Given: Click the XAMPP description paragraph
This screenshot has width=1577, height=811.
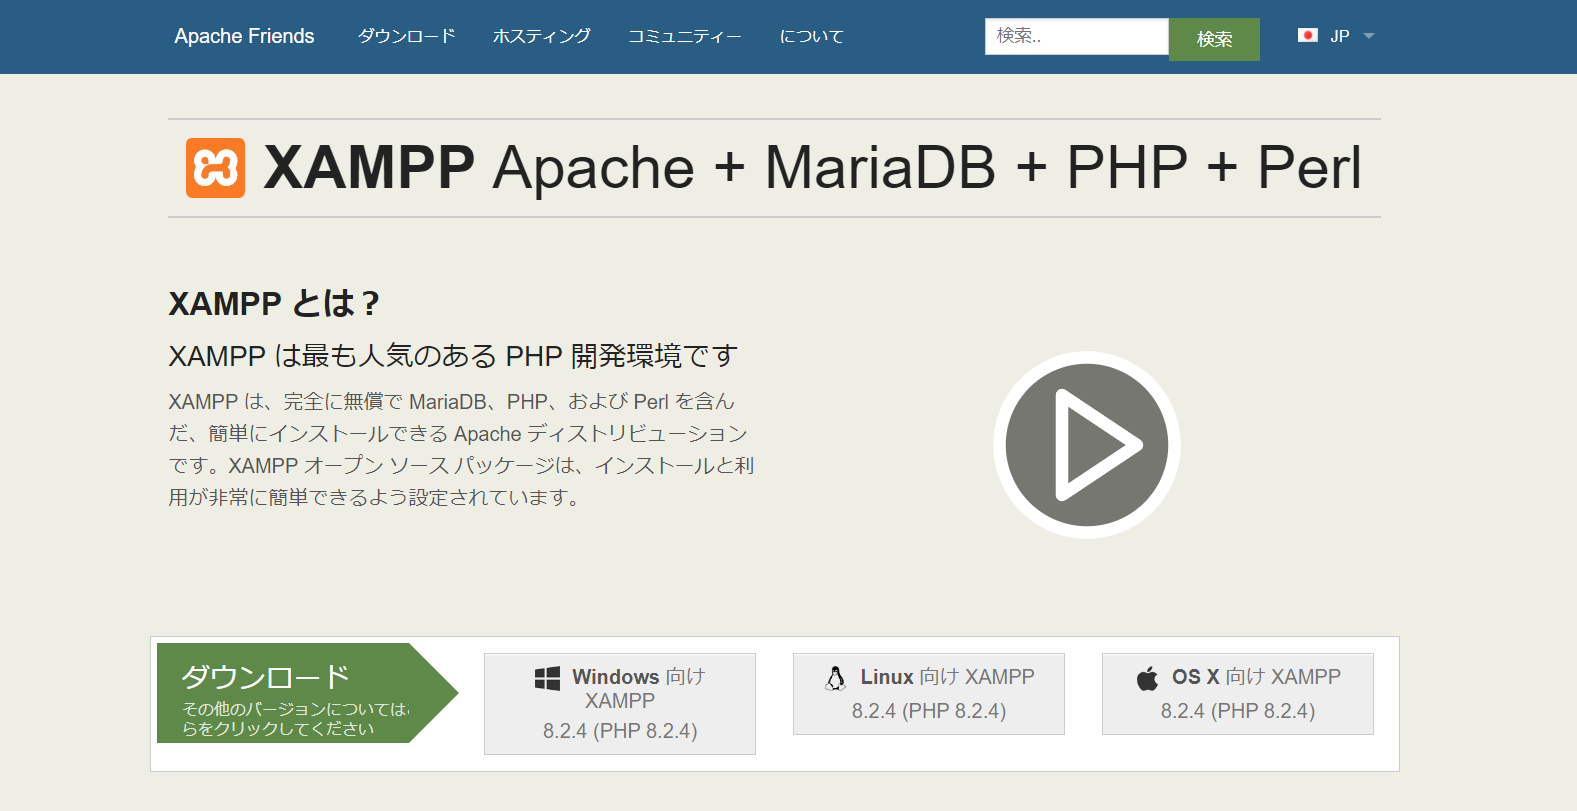Looking at the screenshot, I should pos(461,449).
